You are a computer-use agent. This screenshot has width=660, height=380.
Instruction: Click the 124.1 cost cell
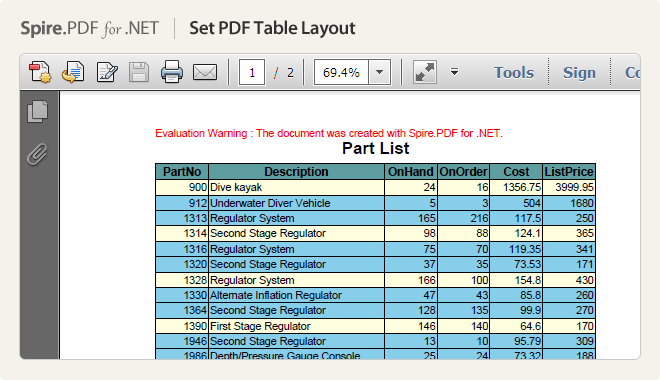coord(516,234)
